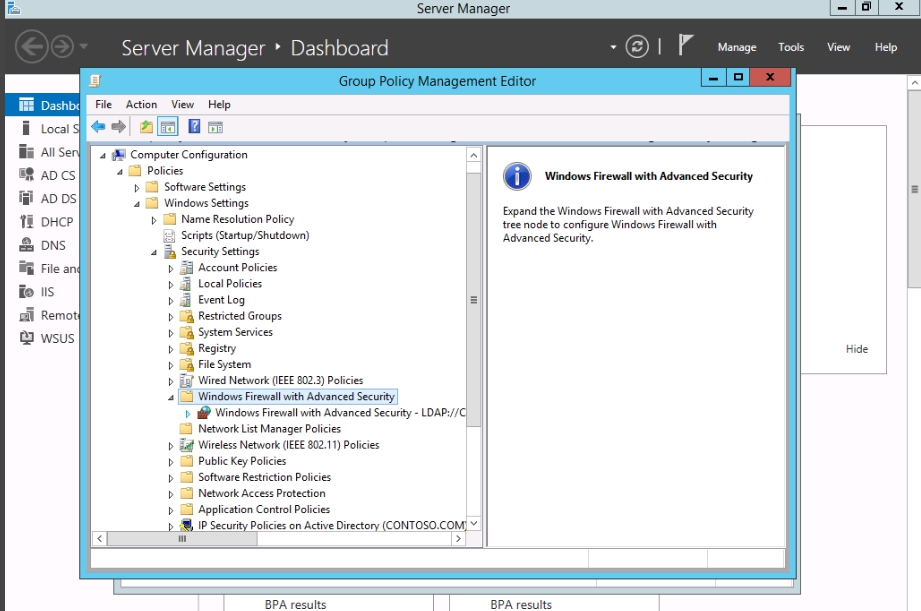921x611 pixels.
Task: Collapse the Computer Configuration node
Action: (x=103, y=156)
